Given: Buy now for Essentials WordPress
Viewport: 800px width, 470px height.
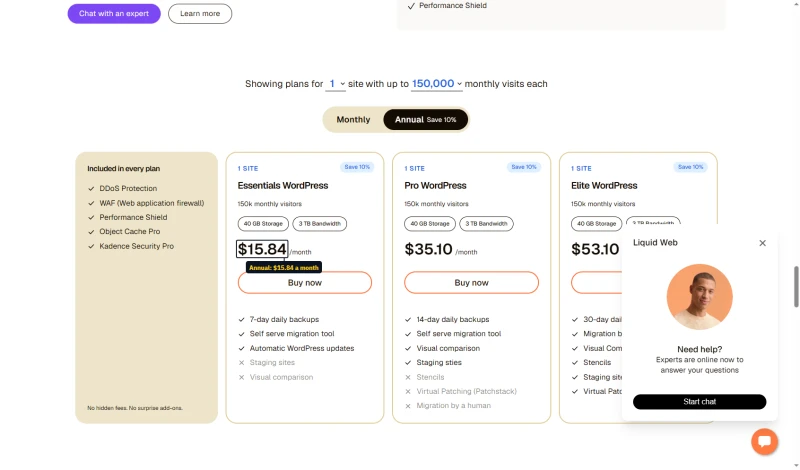Looking at the screenshot, I should [305, 283].
